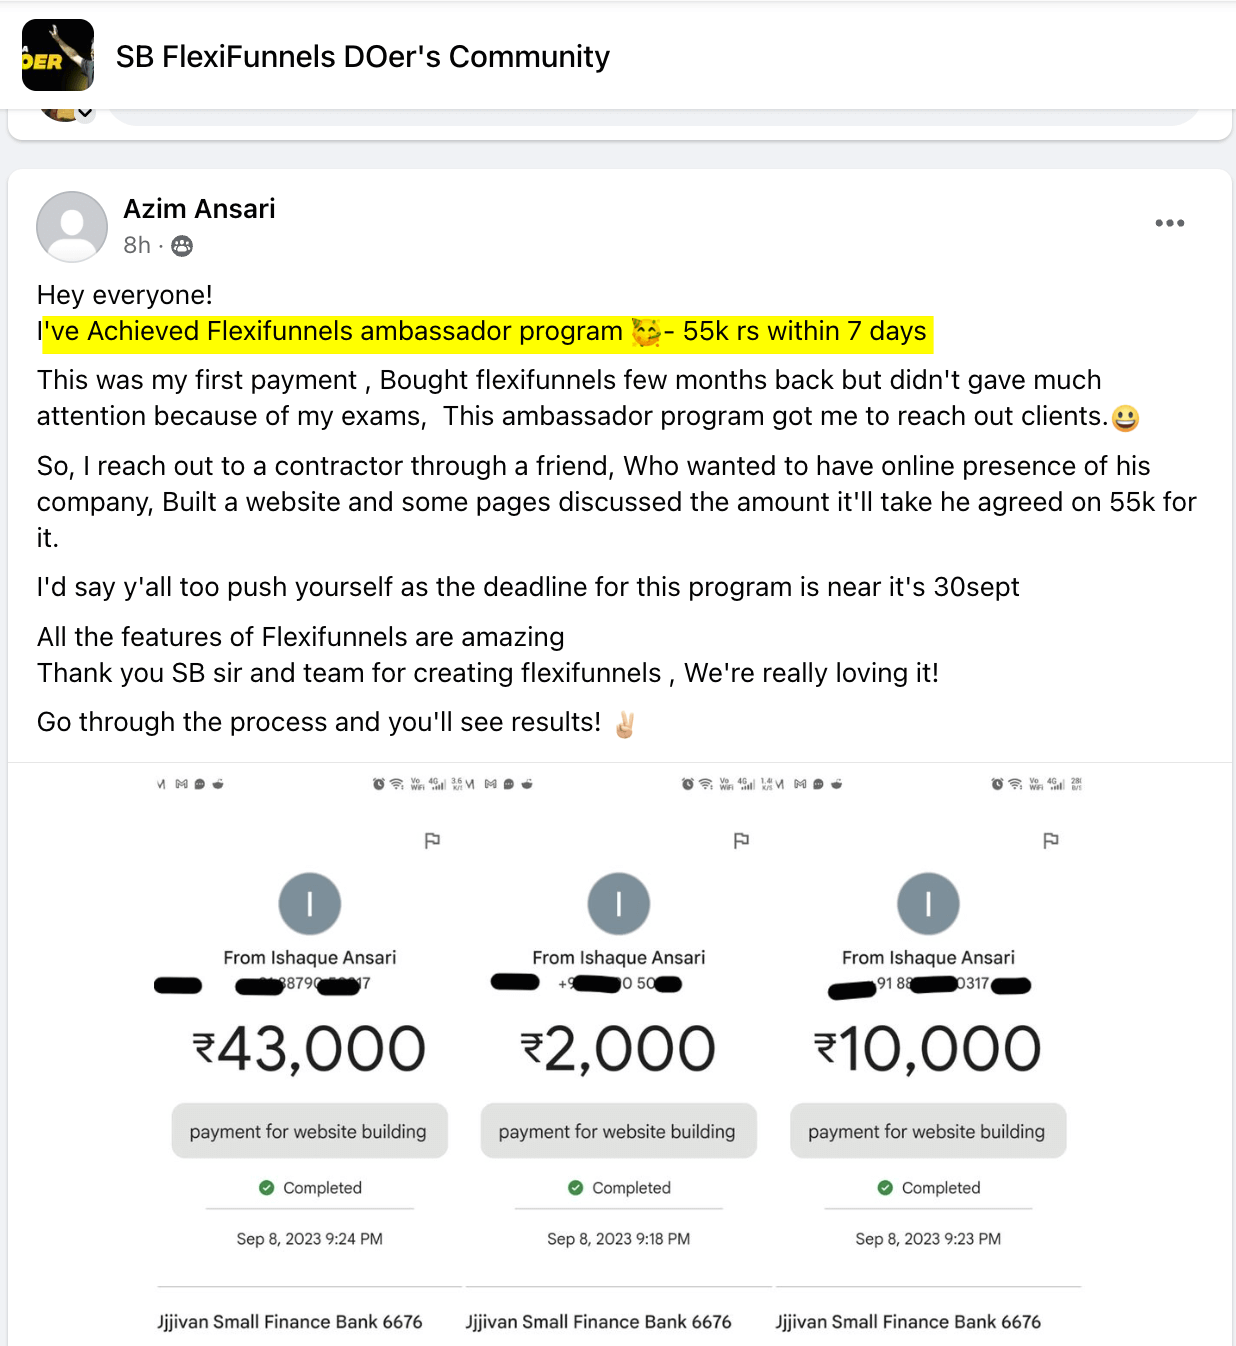Click the flag icon above the ₹10,000 payment
The height and width of the screenshot is (1346, 1236).
[x=1050, y=841]
